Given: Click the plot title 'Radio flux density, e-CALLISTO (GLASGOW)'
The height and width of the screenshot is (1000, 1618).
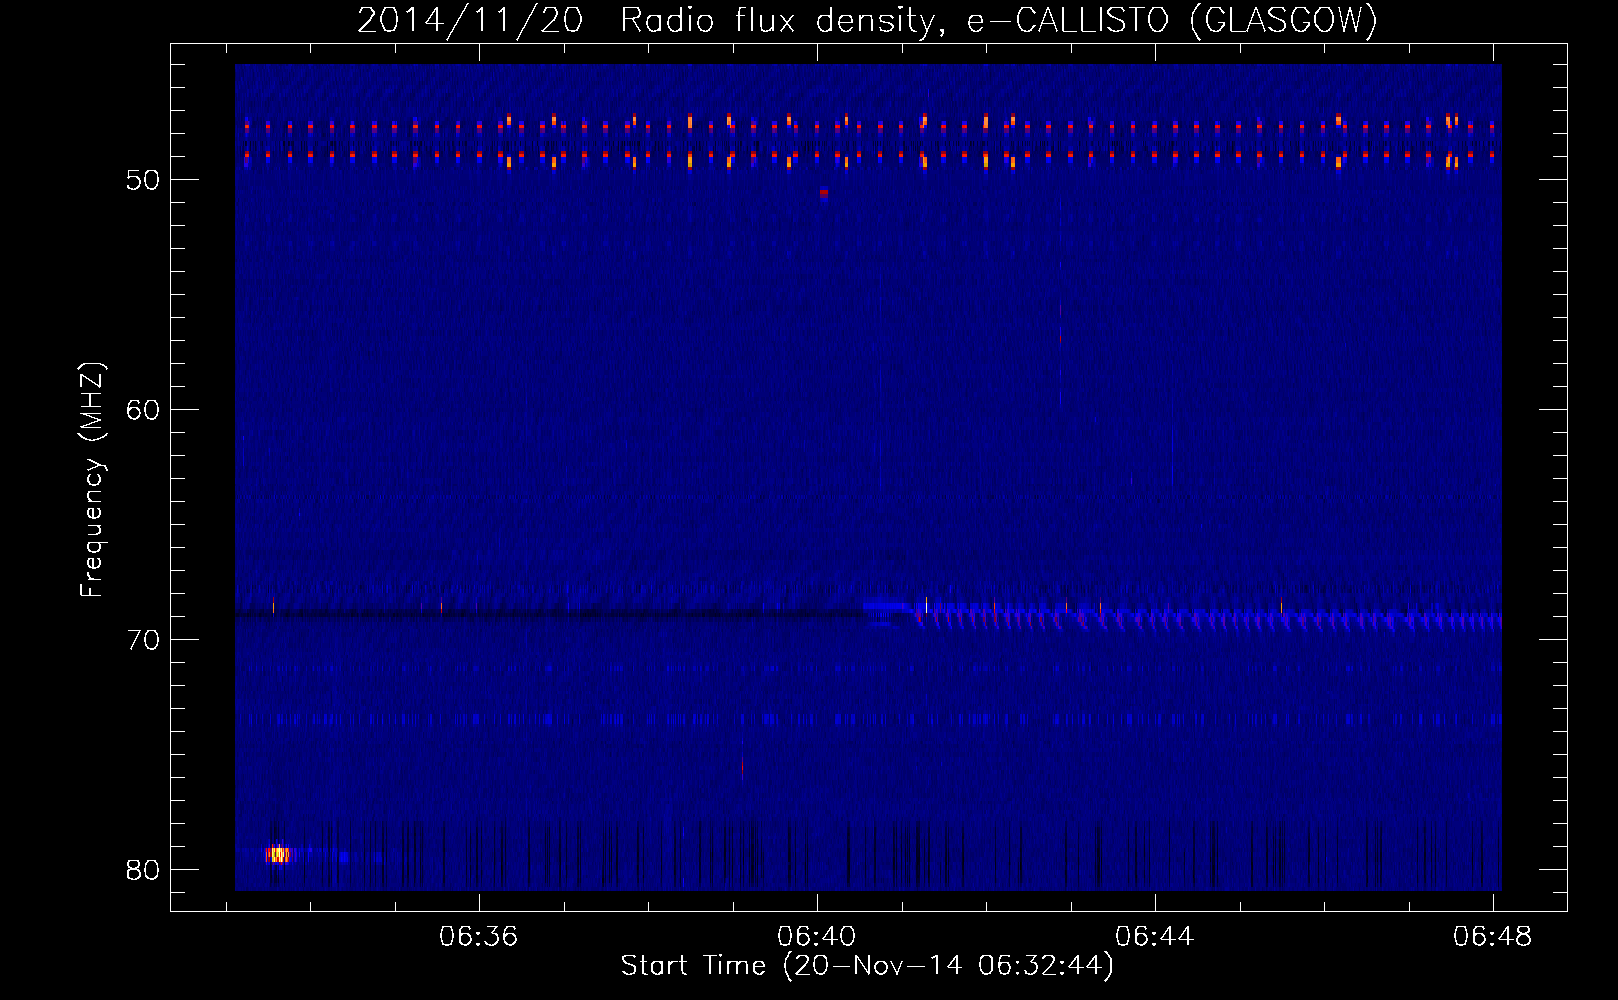Looking at the screenshot, I should [x=999, y=20].
